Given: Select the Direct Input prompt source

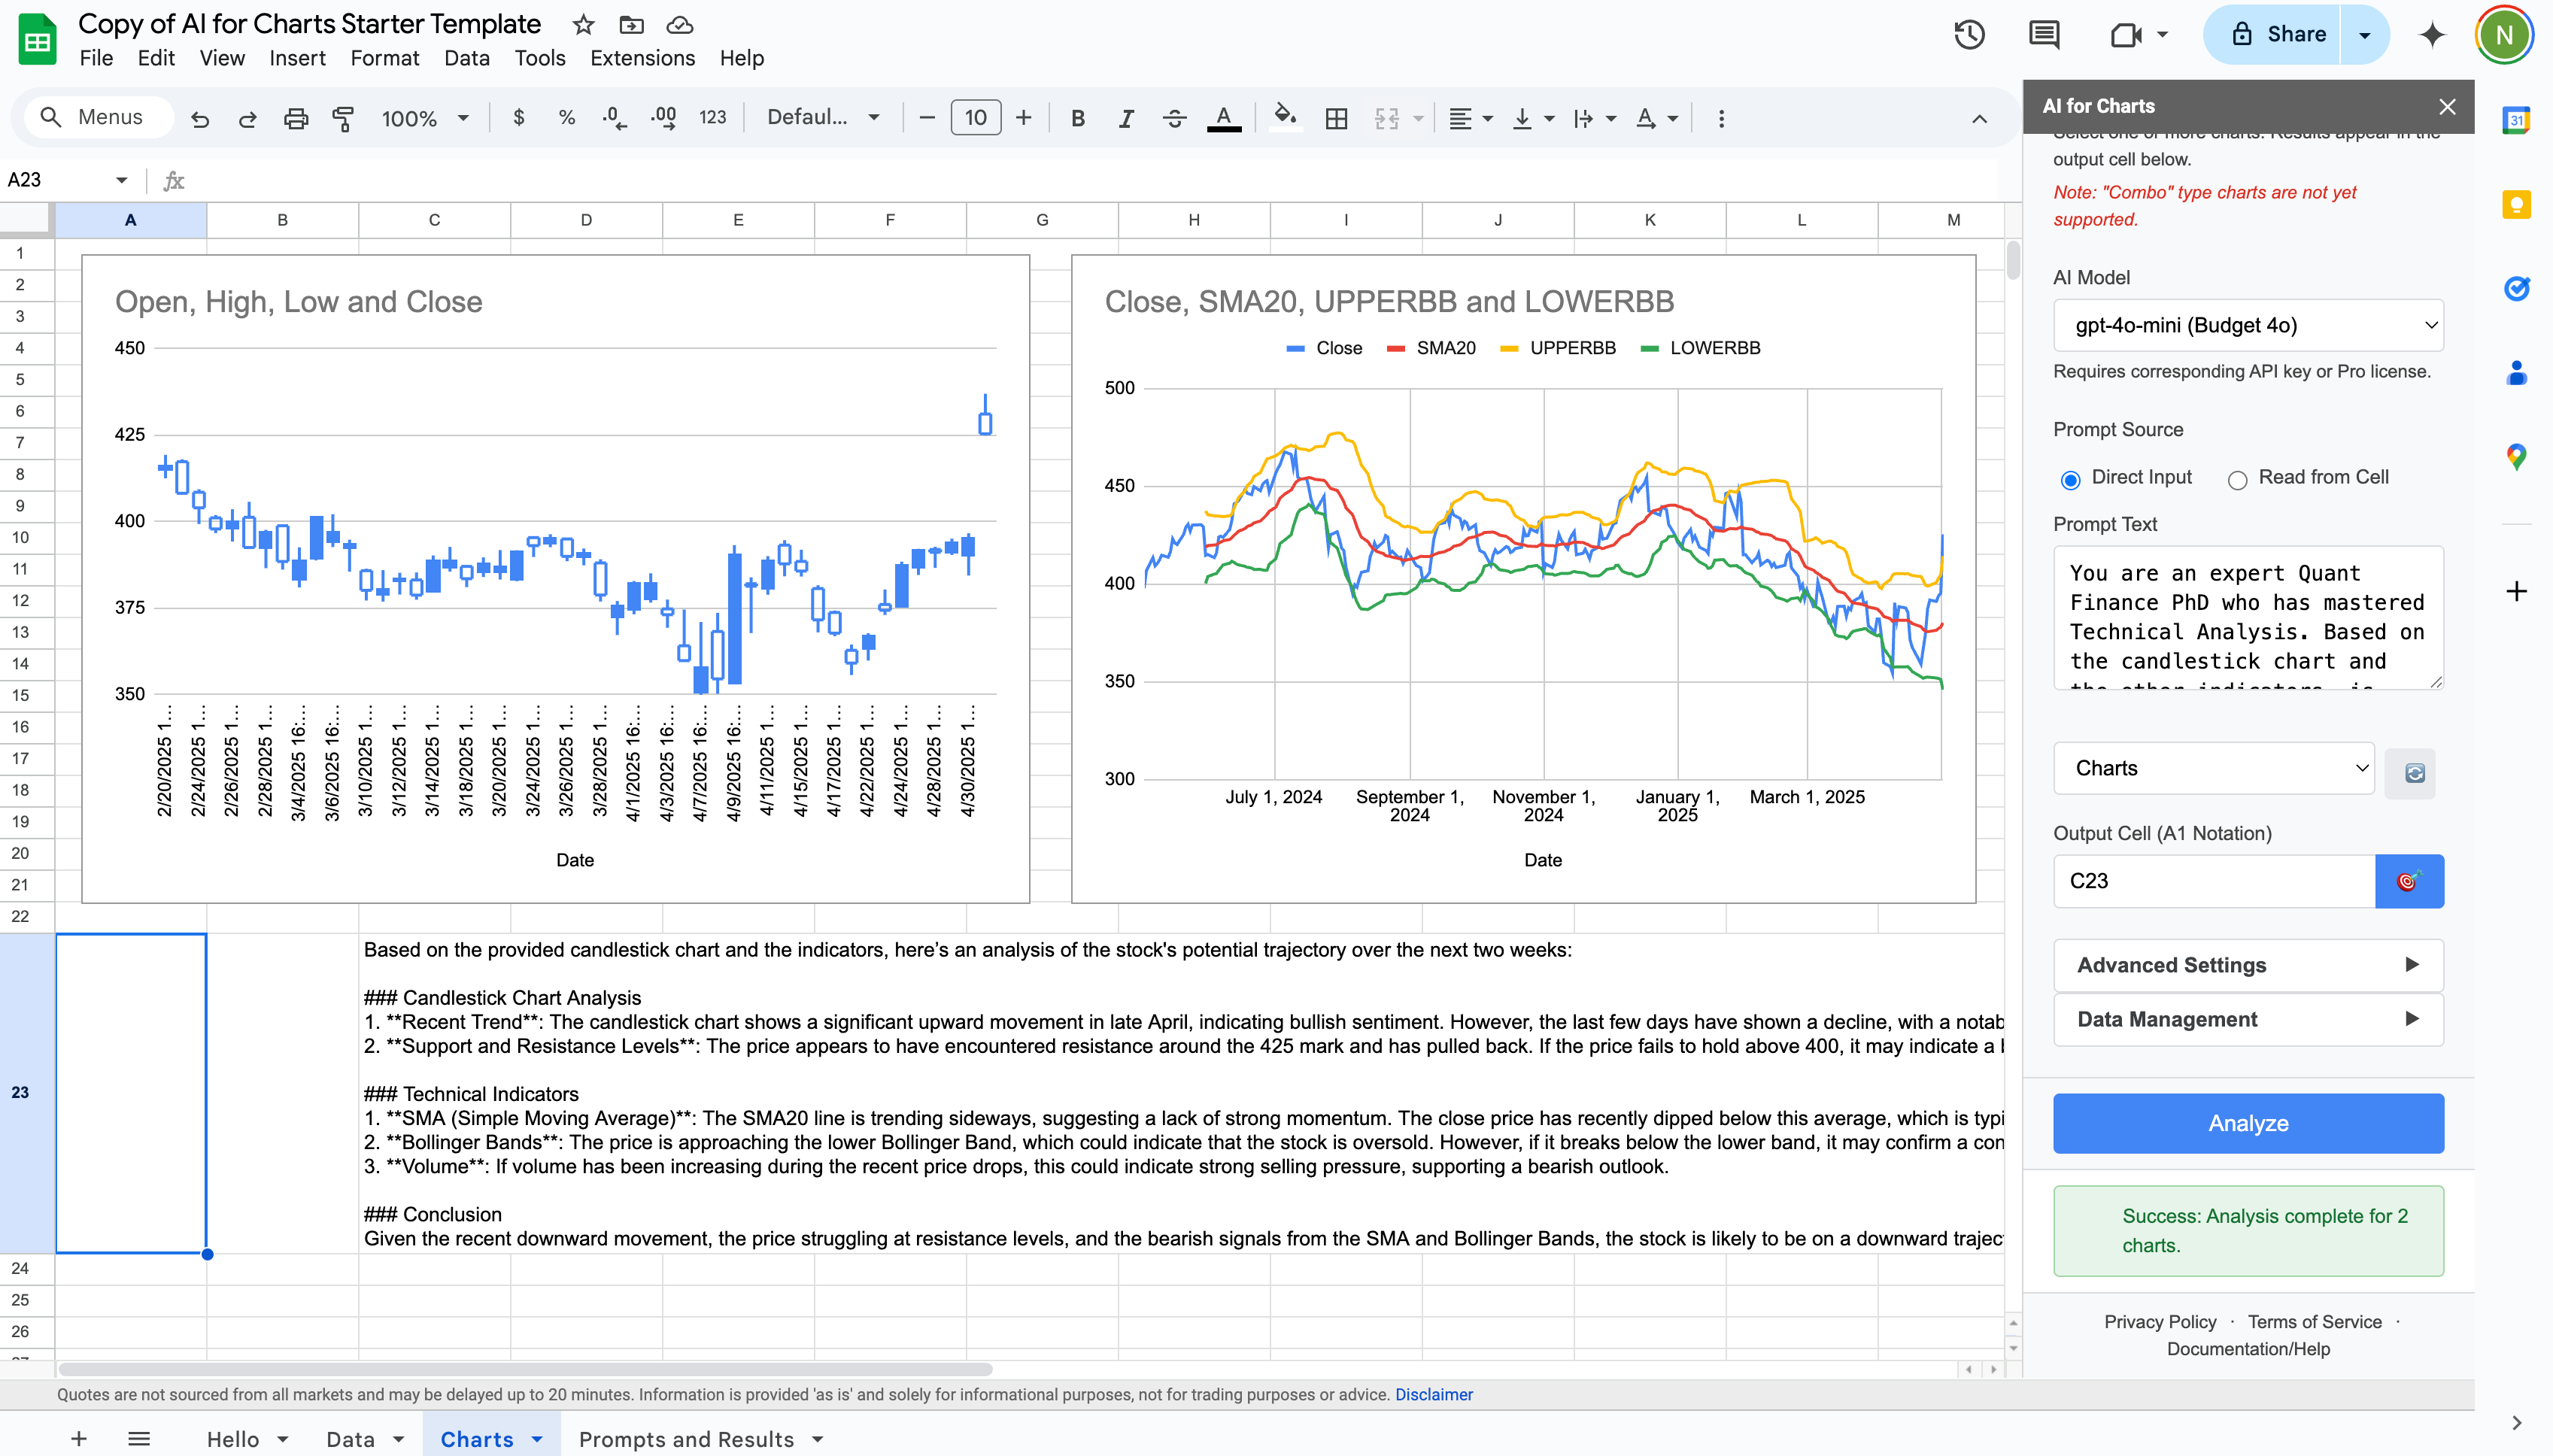Looking at the screenshot, I should (2070, 480).
